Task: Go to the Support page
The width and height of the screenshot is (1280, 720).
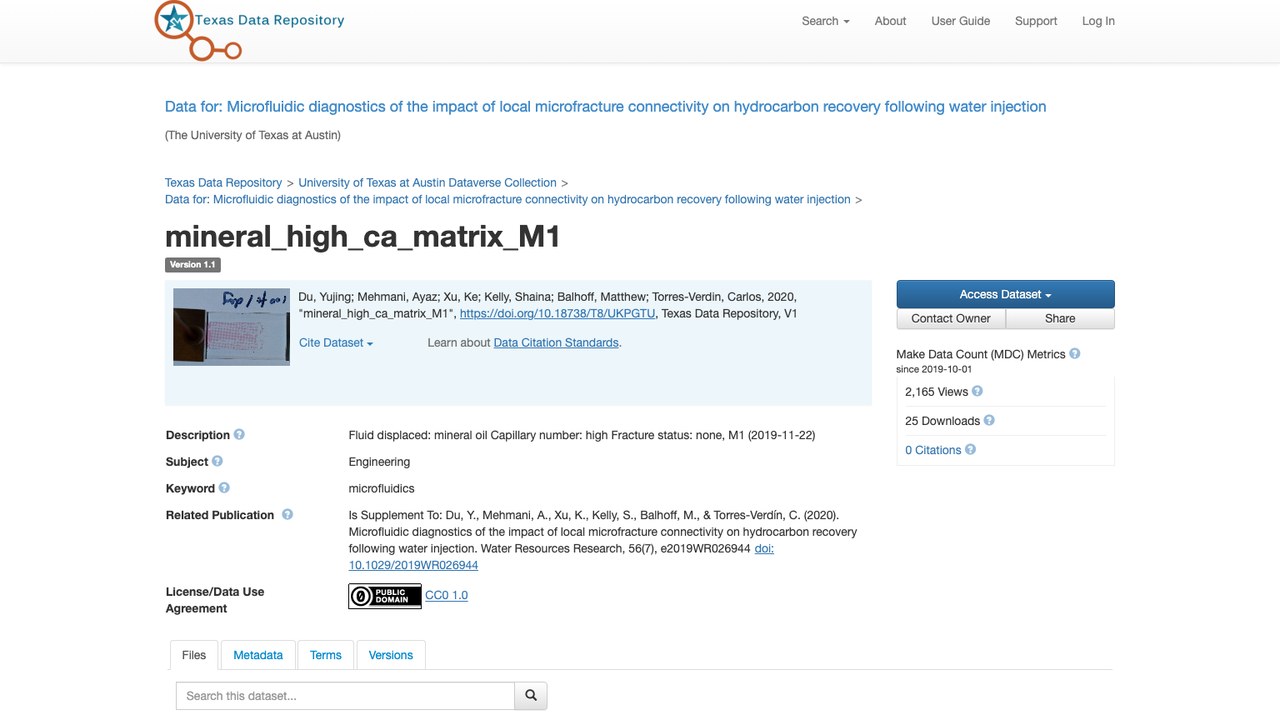Action: point(1036,21)
